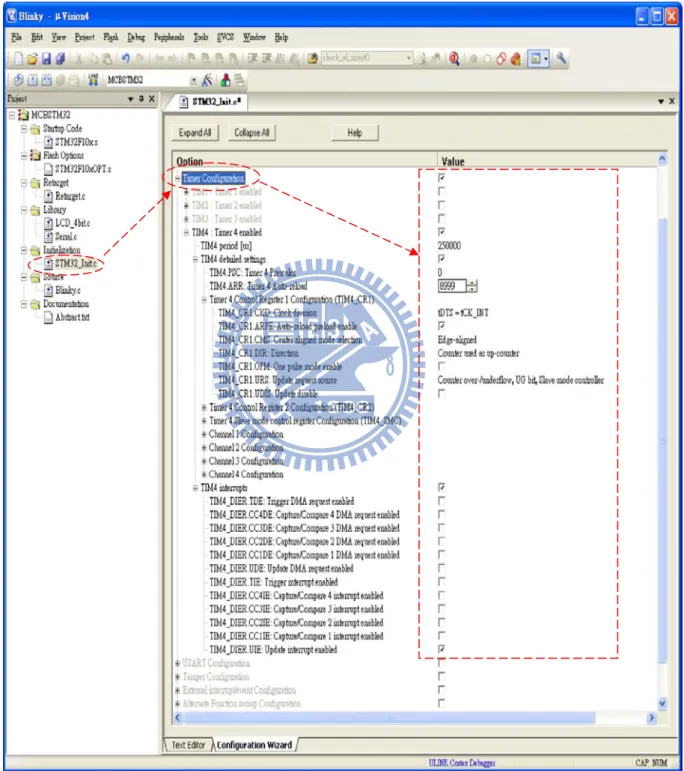Click the Collapse All button
This screenshot has height=771, width=684.
[x=252, y=133]
